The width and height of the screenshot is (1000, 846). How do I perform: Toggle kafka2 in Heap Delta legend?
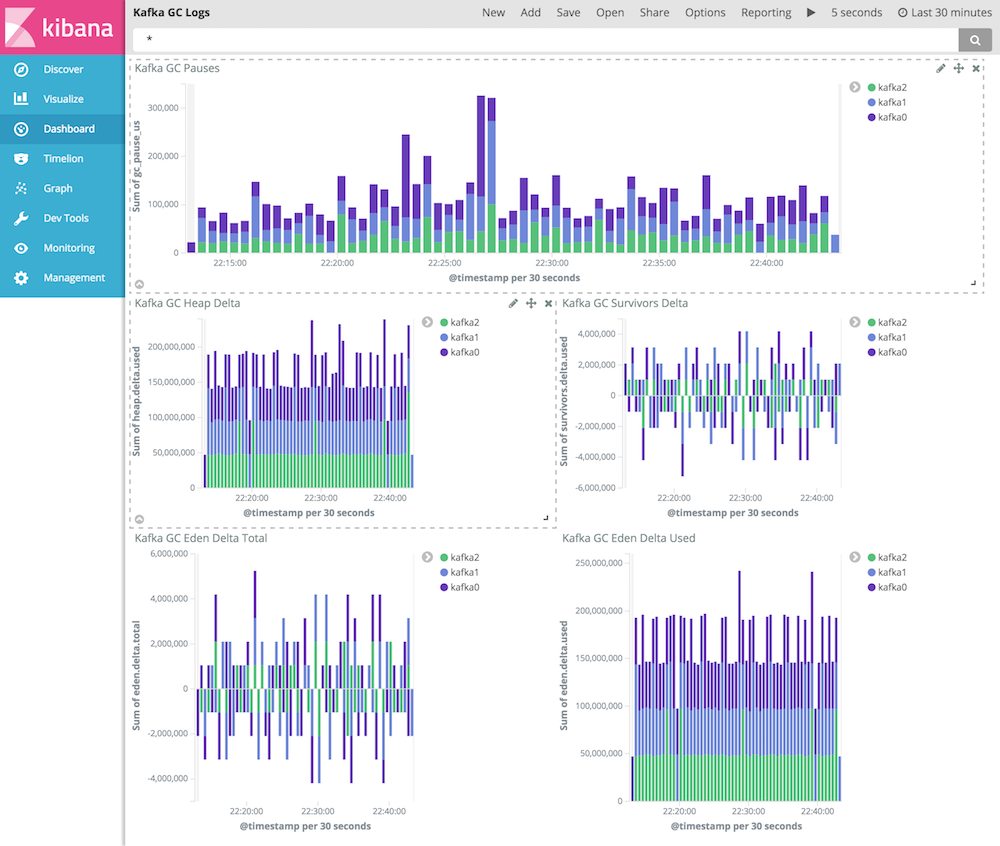pos(459,323)
